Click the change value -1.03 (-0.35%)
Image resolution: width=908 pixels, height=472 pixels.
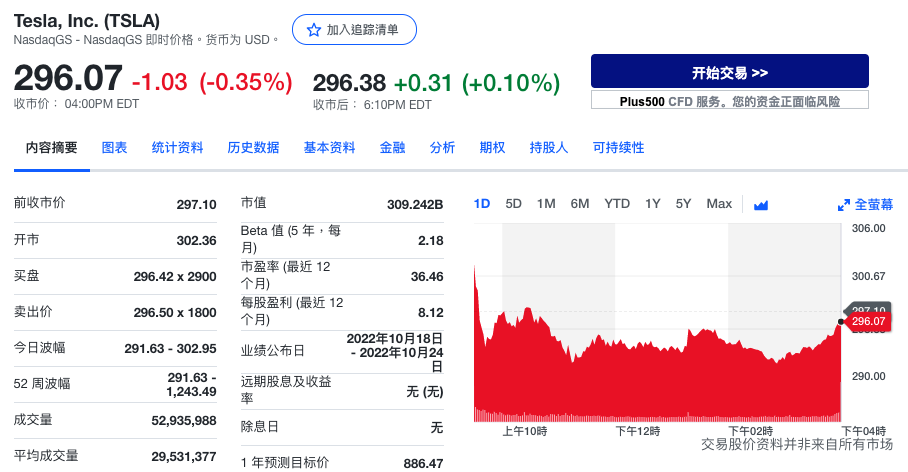[212, 82]
